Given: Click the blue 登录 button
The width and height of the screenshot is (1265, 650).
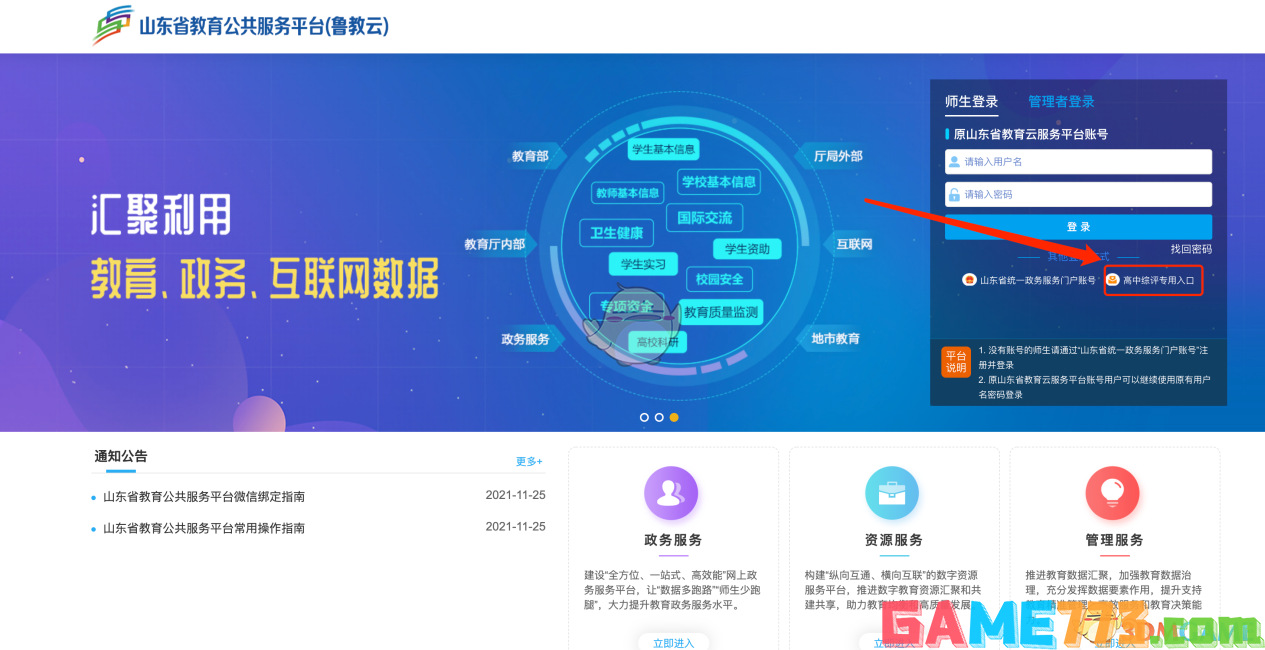Looking at the screenshot, I should (x=1078, y=227).
